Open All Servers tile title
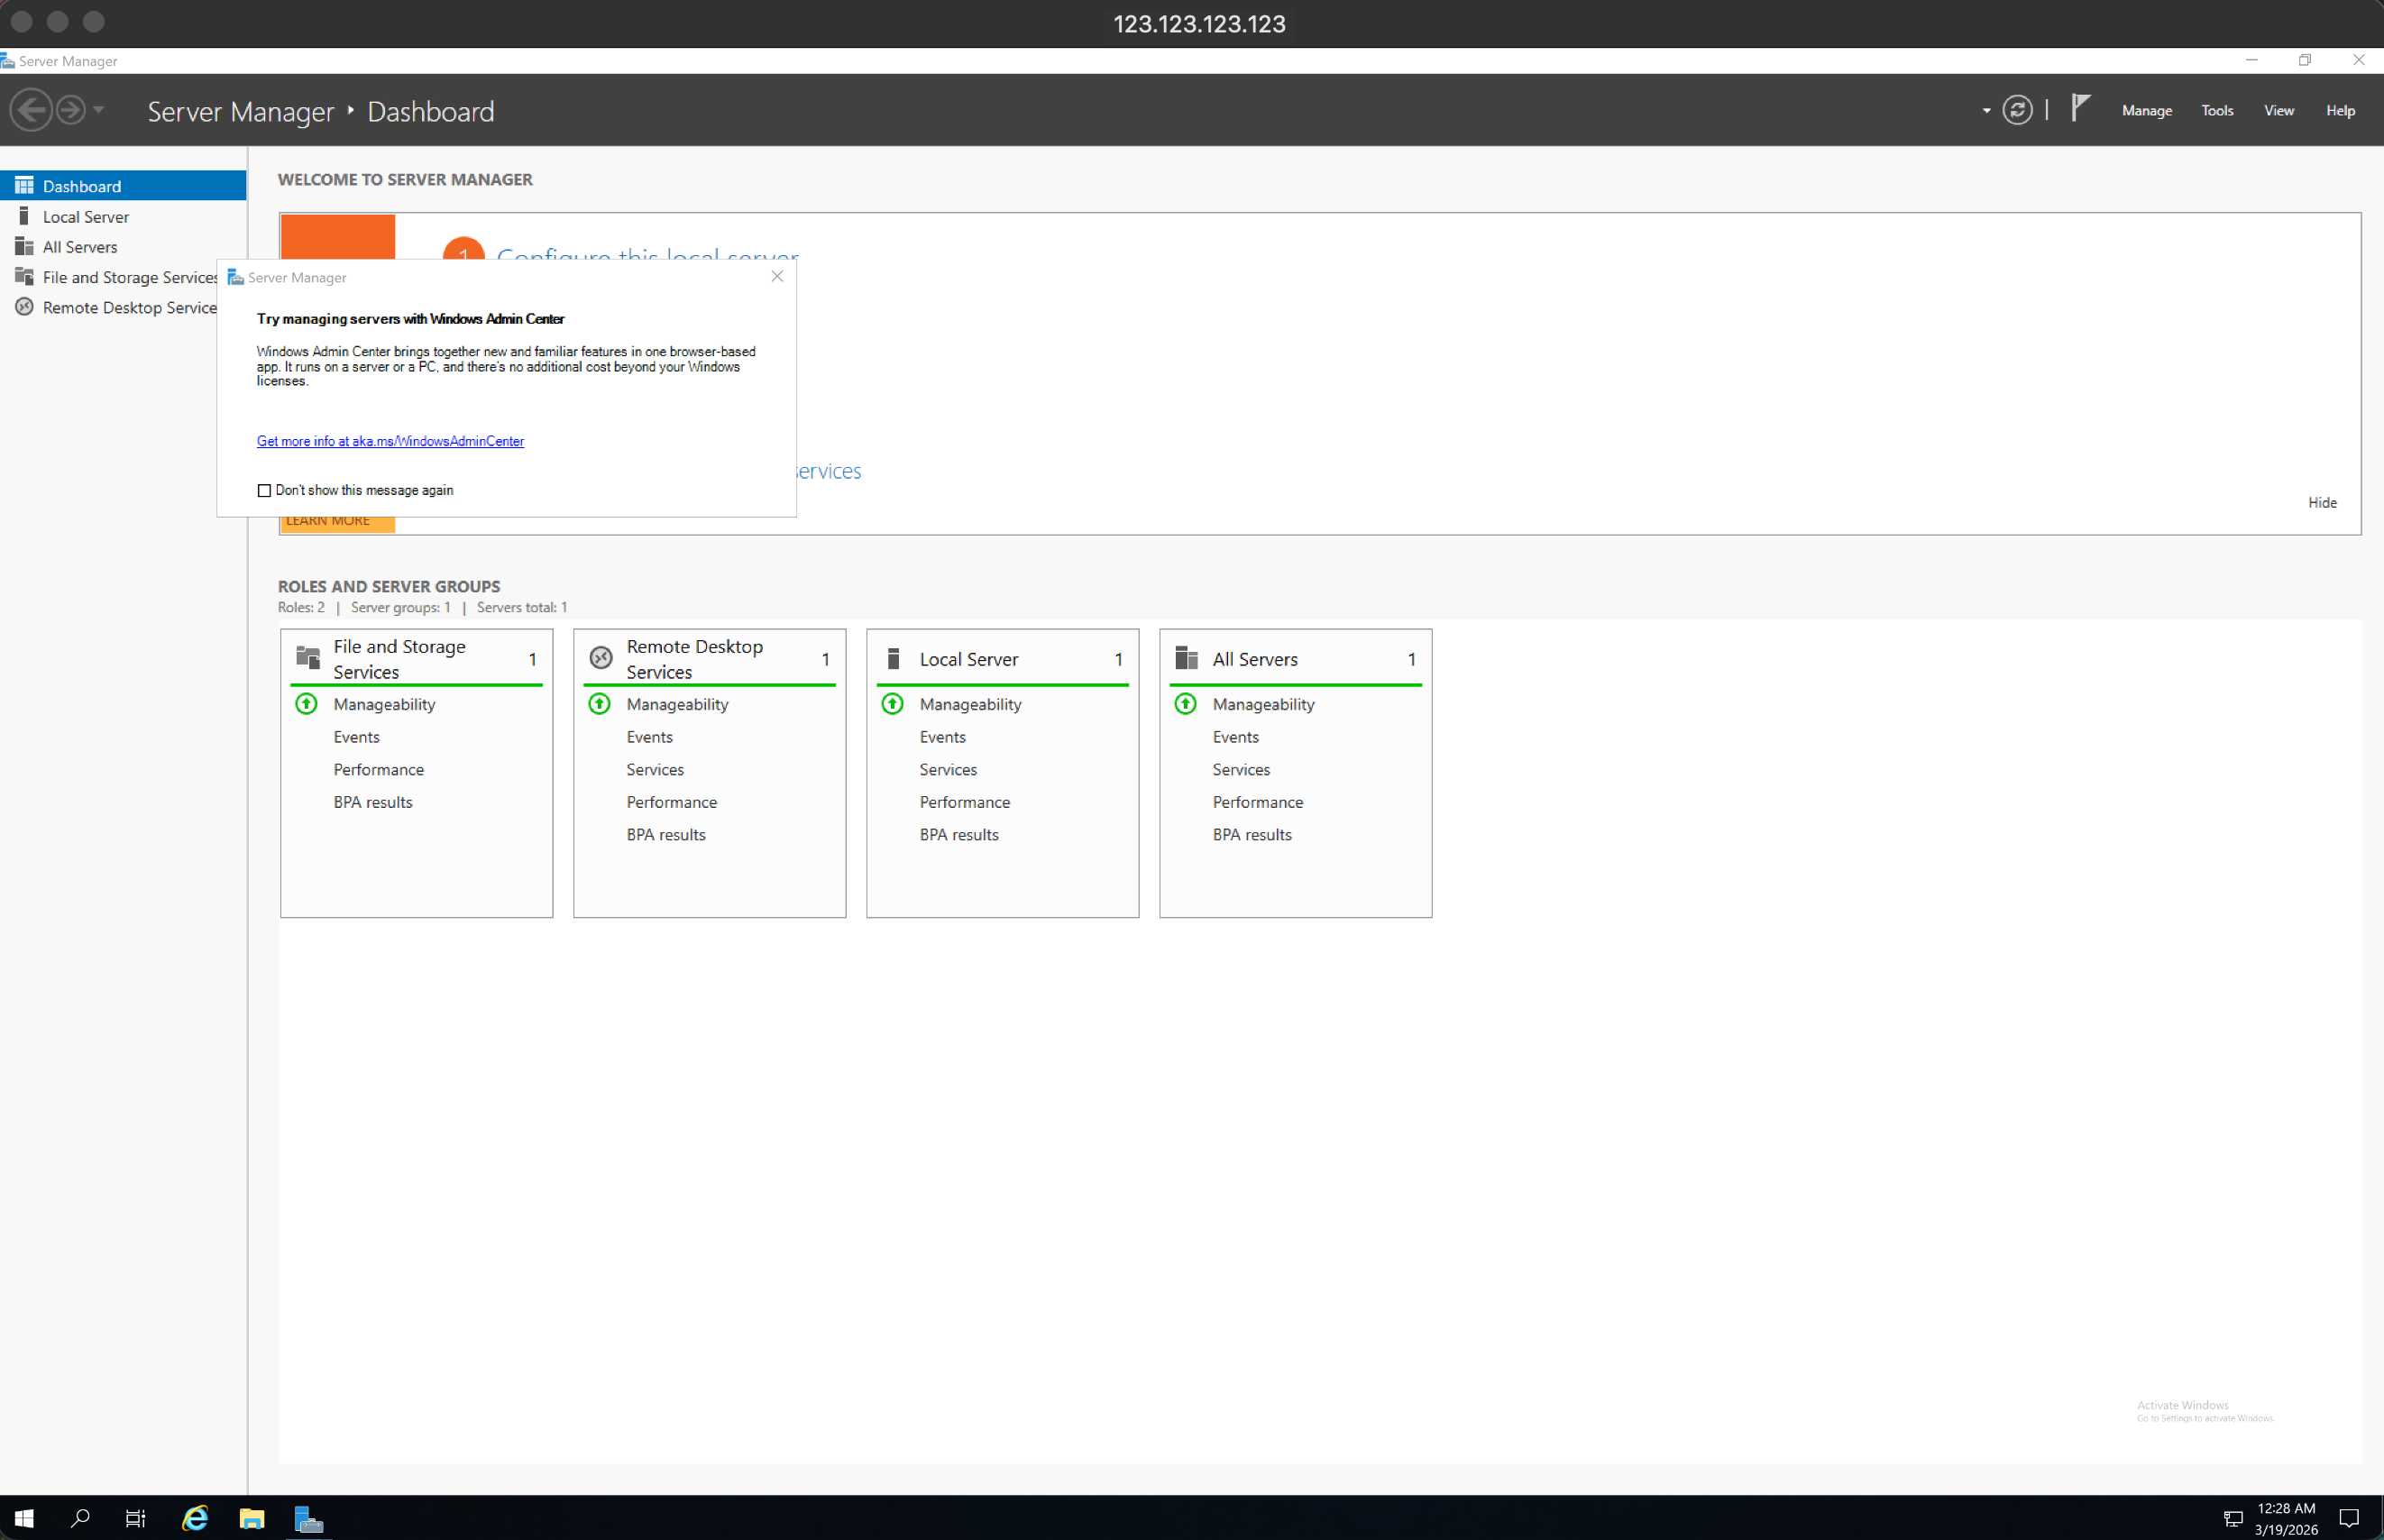Viewport: 2384px width, 1540px height. coord(1255,660)
